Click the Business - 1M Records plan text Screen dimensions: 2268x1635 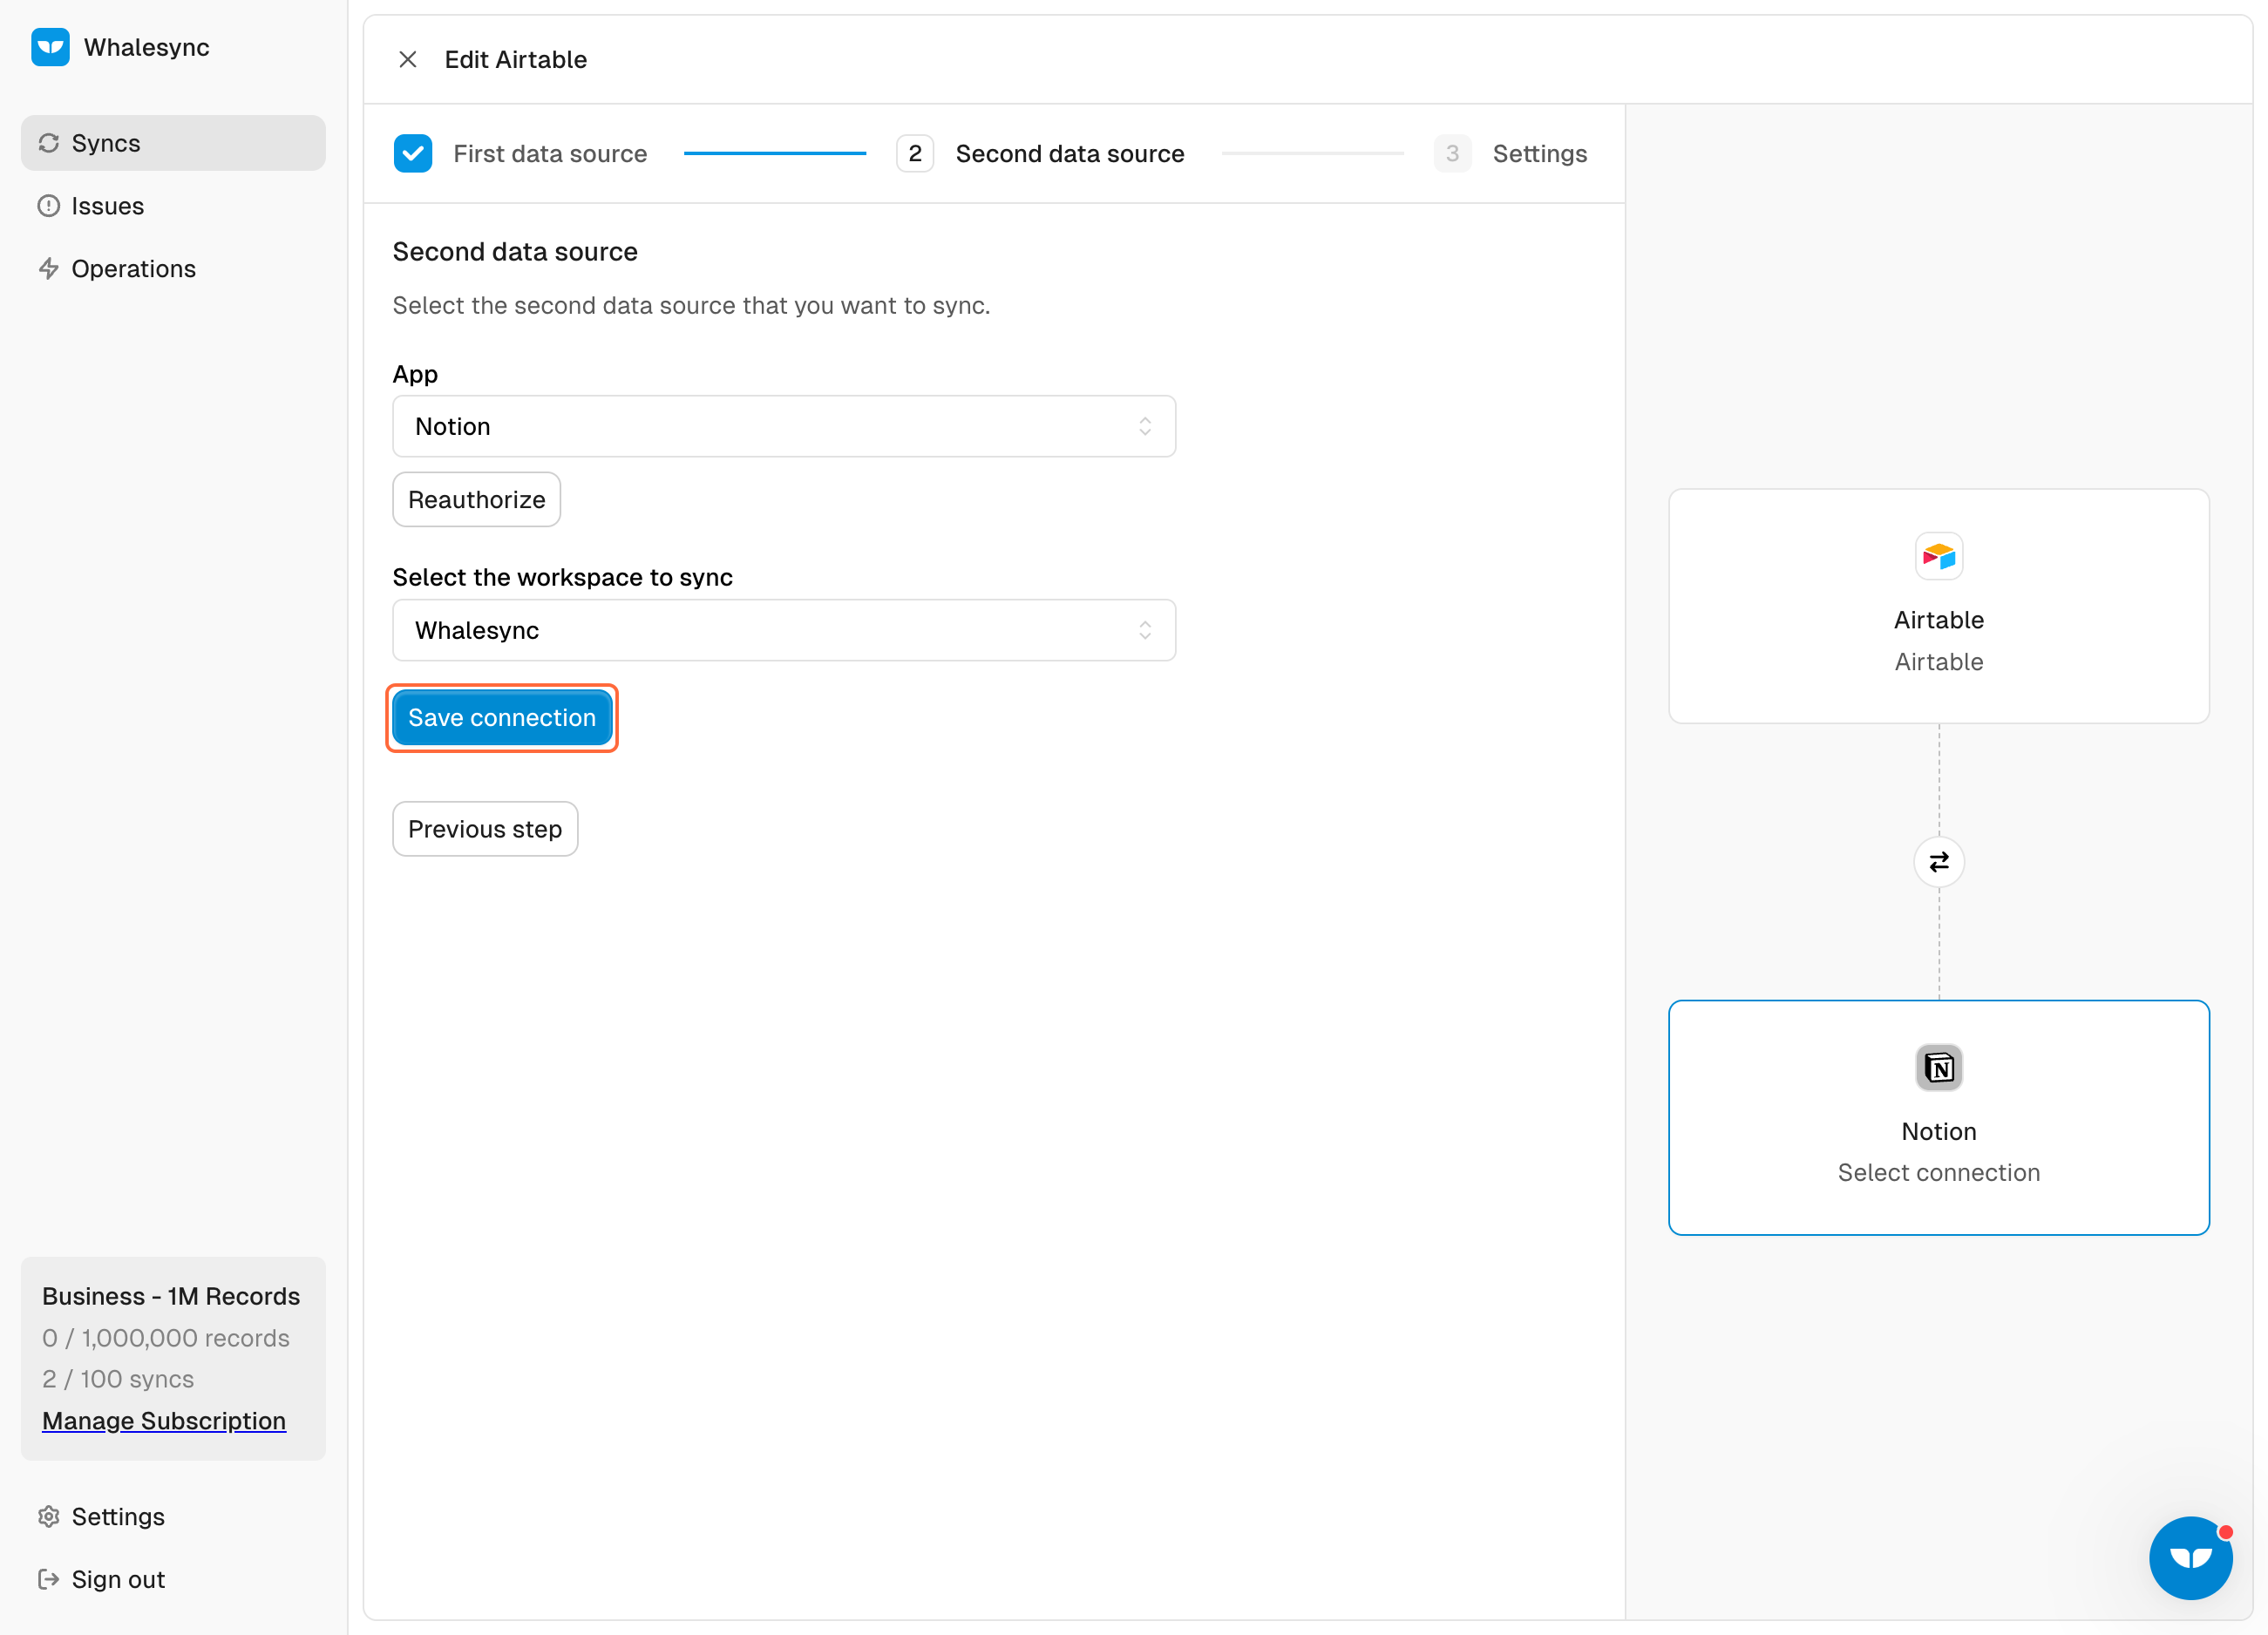click(171, 1296)
